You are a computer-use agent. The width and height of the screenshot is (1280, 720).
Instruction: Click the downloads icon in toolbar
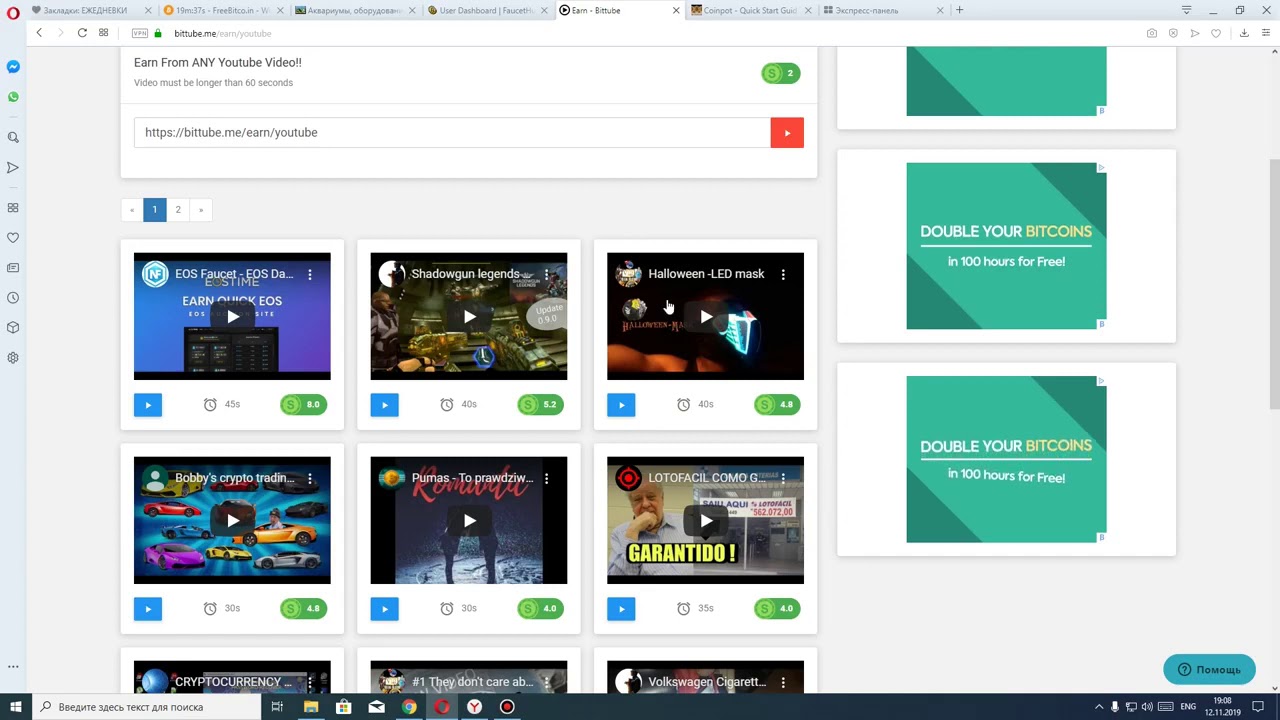[x=1244, y=33]
